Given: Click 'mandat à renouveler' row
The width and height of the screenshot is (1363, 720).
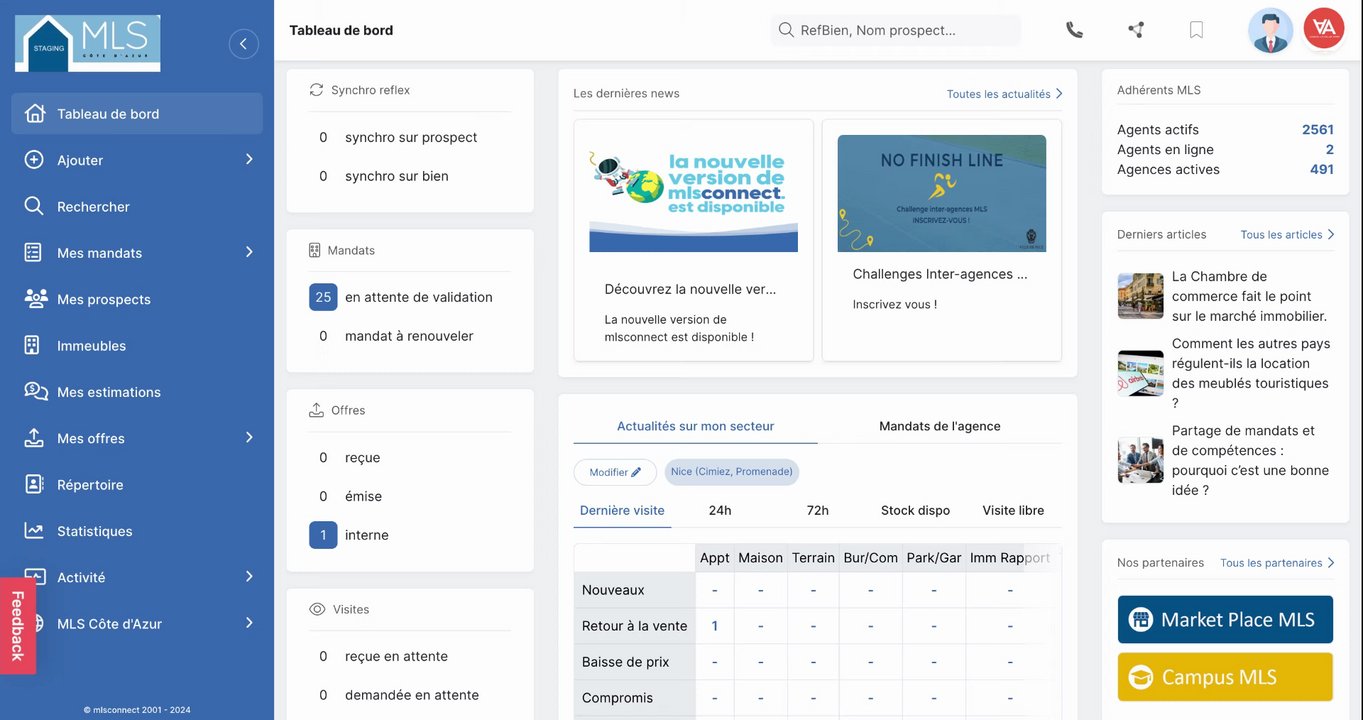Looking at the screenshot, I should tap(410, 336).
